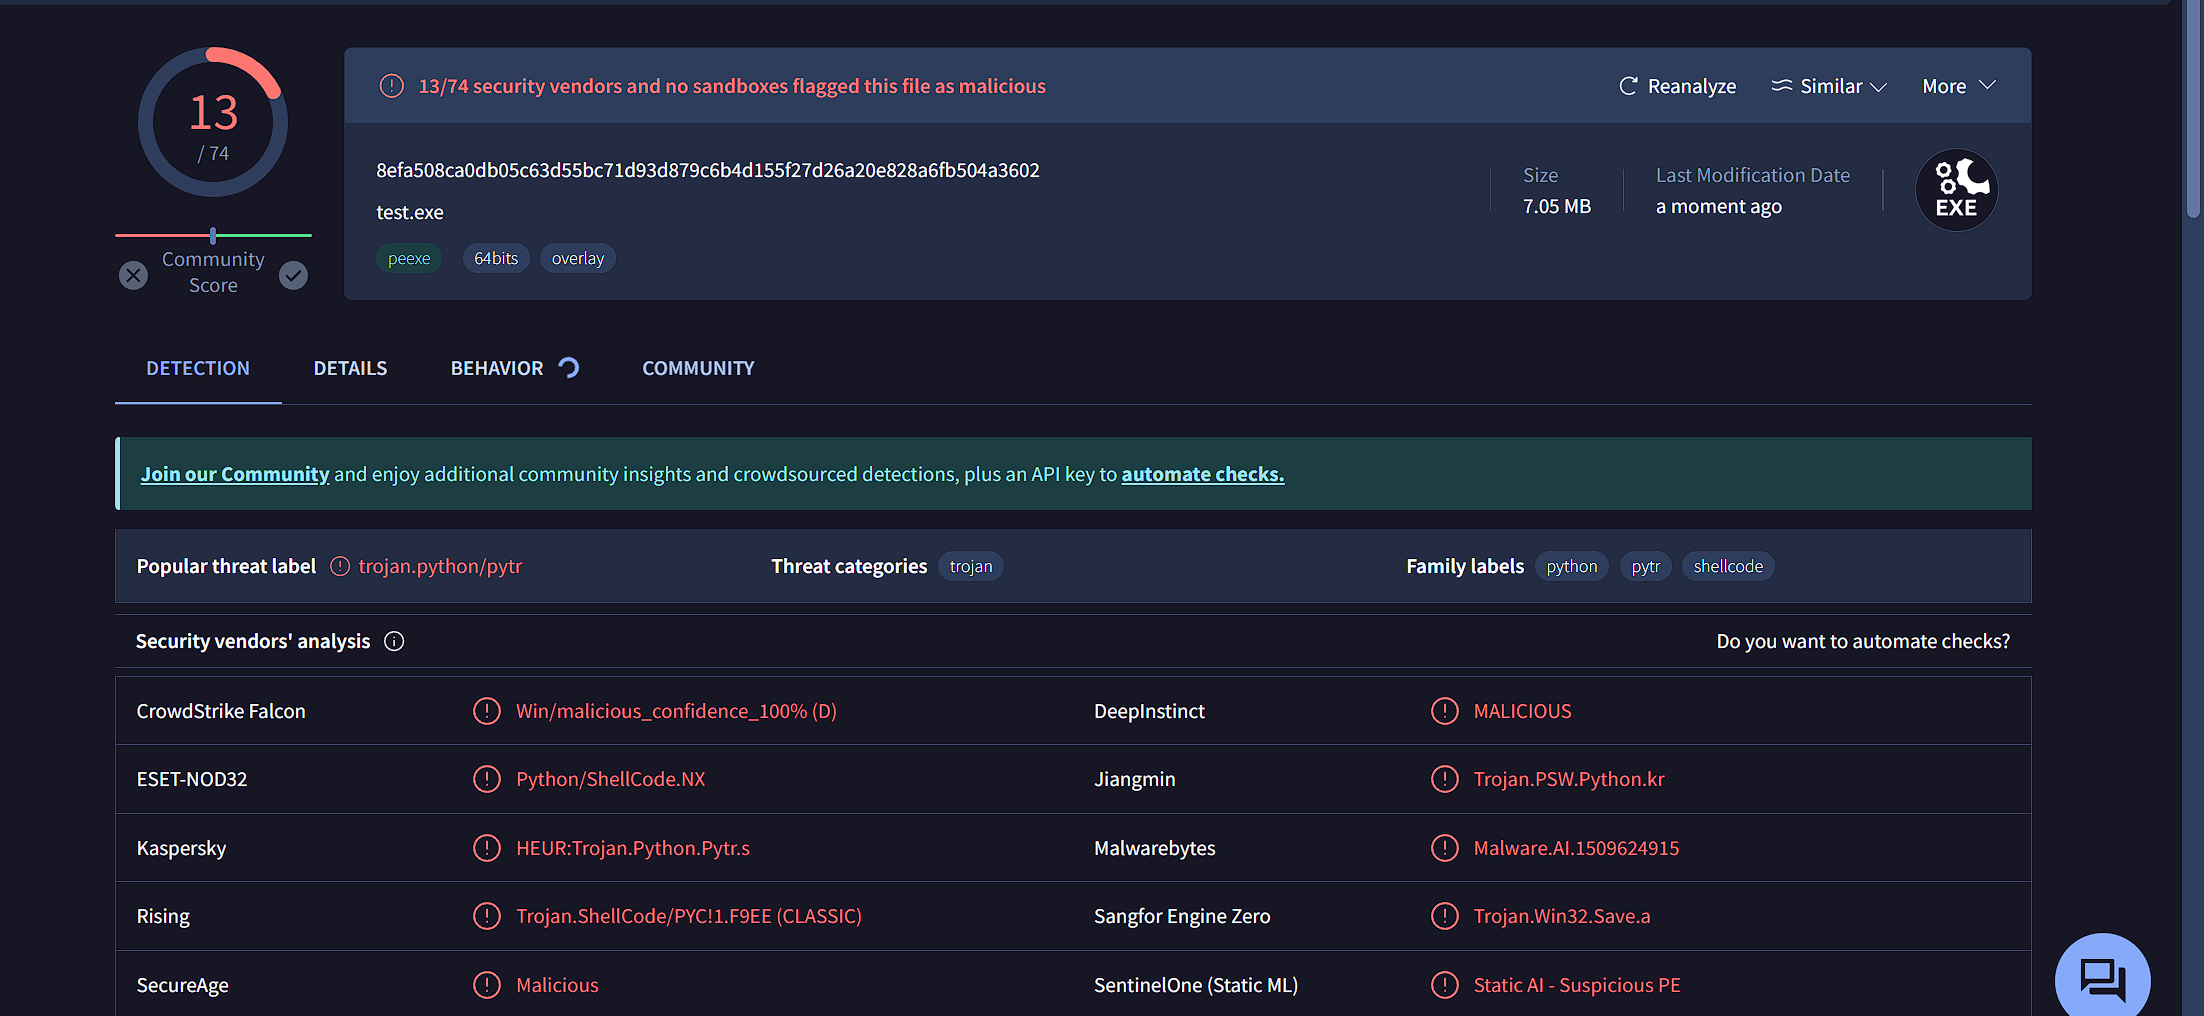Click the community score slider marker

[213, 236]
